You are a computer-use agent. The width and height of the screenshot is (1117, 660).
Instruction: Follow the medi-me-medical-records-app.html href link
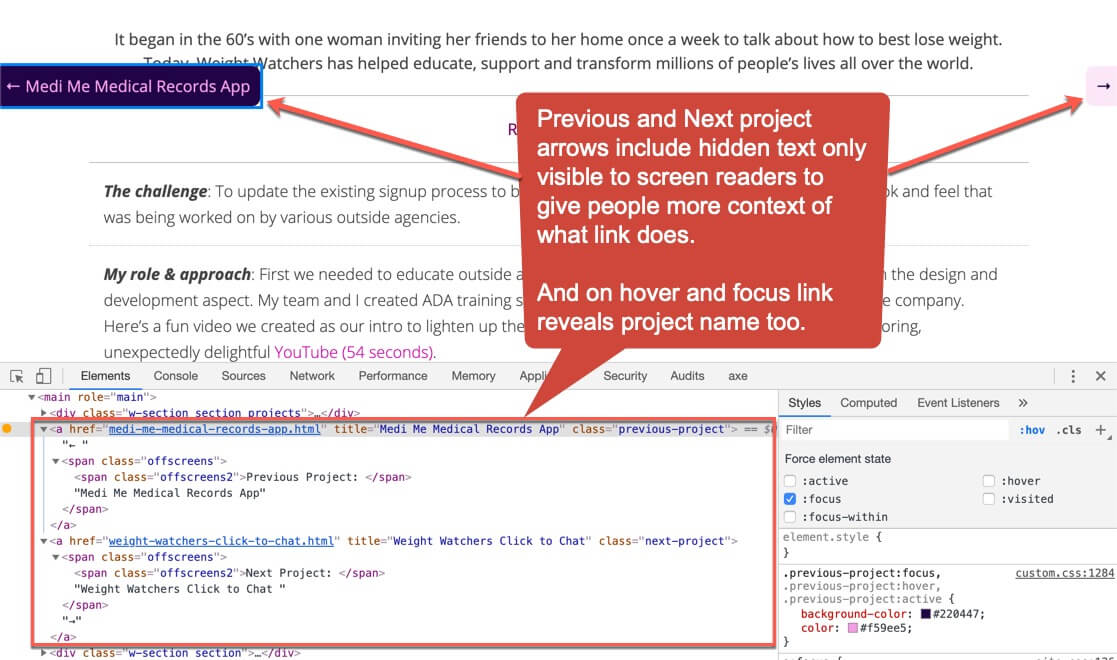214,429
